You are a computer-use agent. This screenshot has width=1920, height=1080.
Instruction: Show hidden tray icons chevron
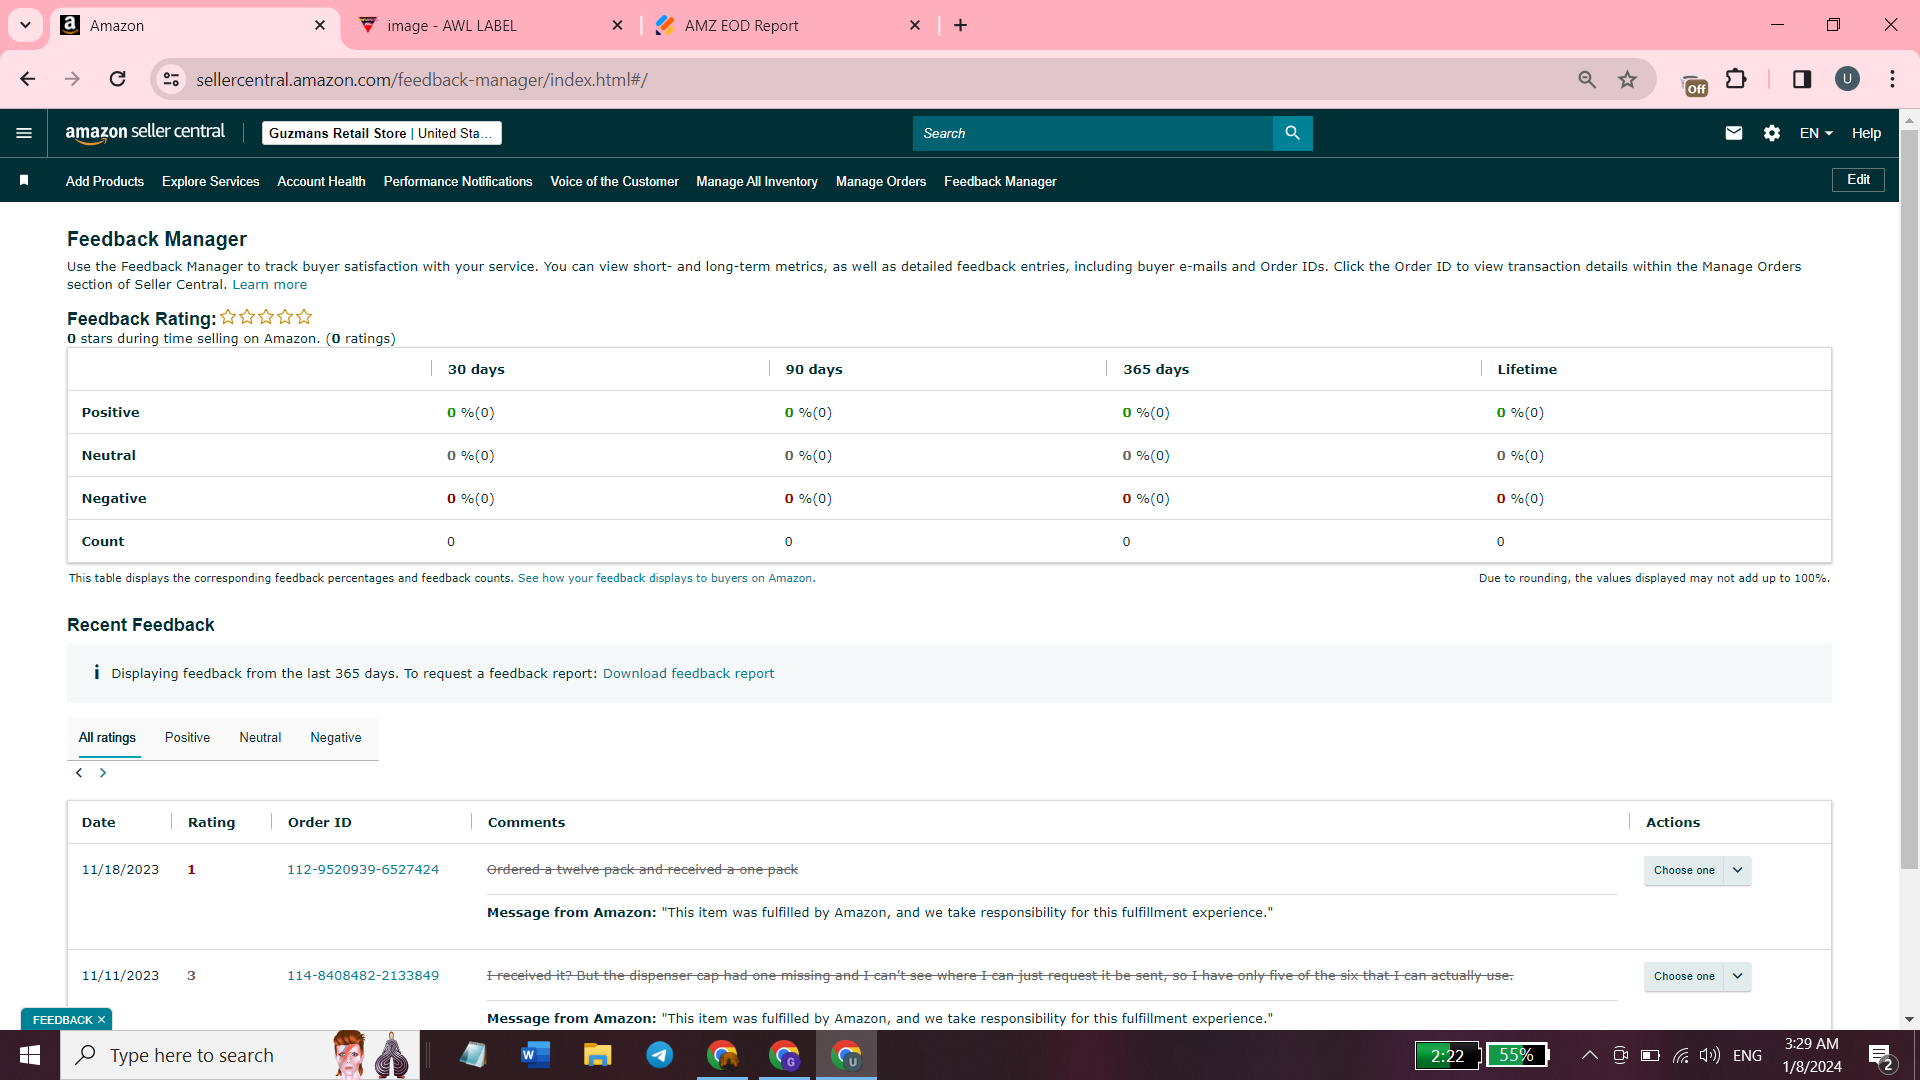click(1589, 1055)
